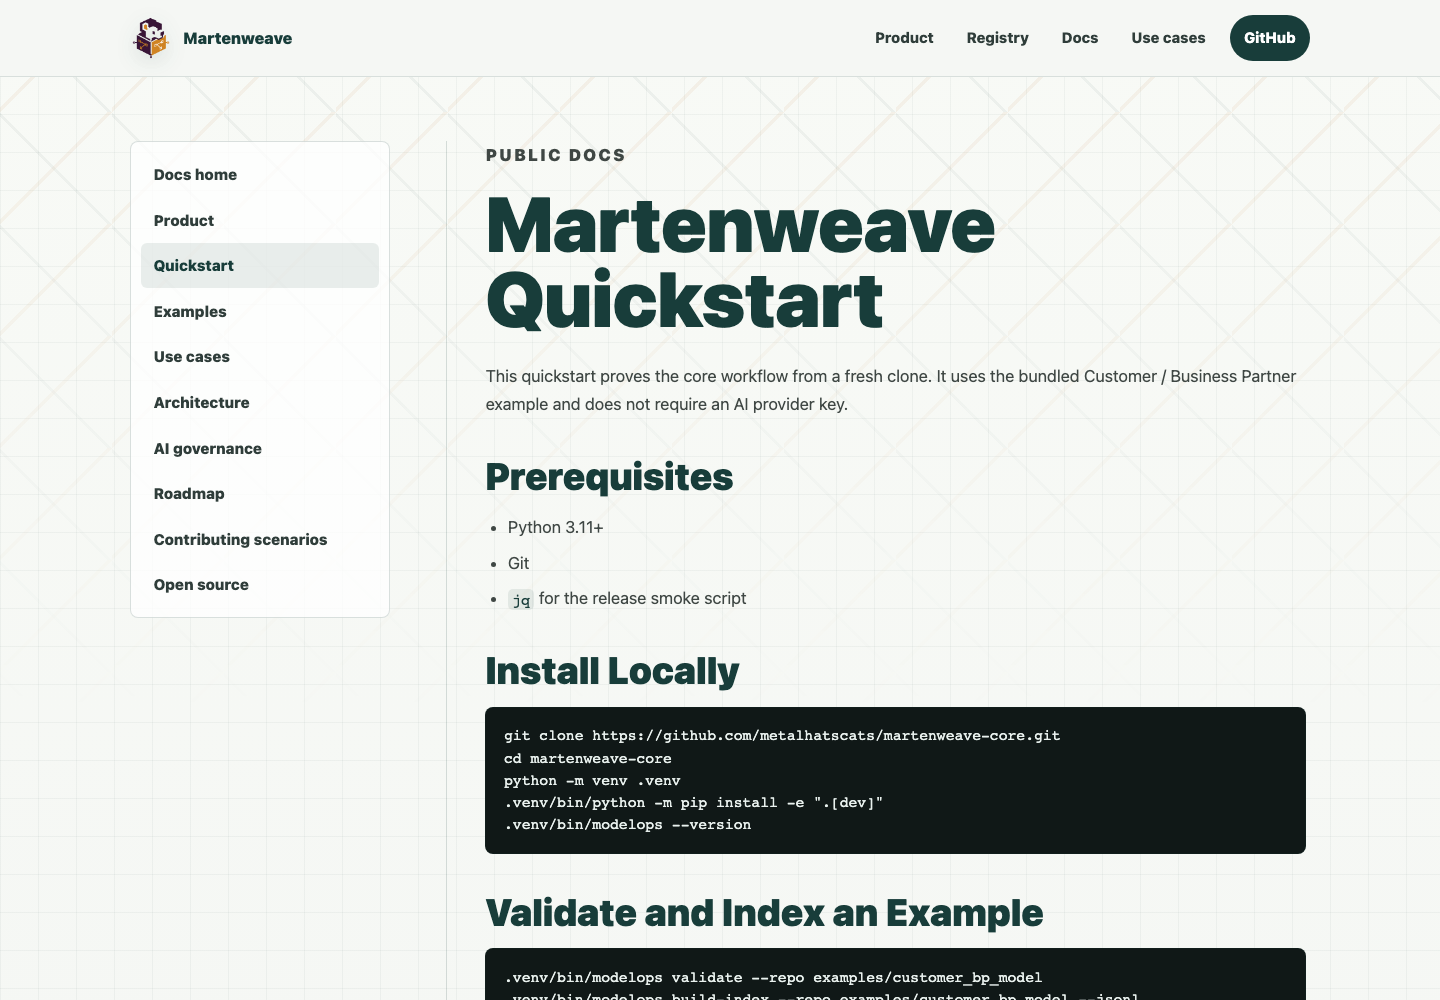
Task: Select Product in the docs sidebar
Action: (260, 220)
